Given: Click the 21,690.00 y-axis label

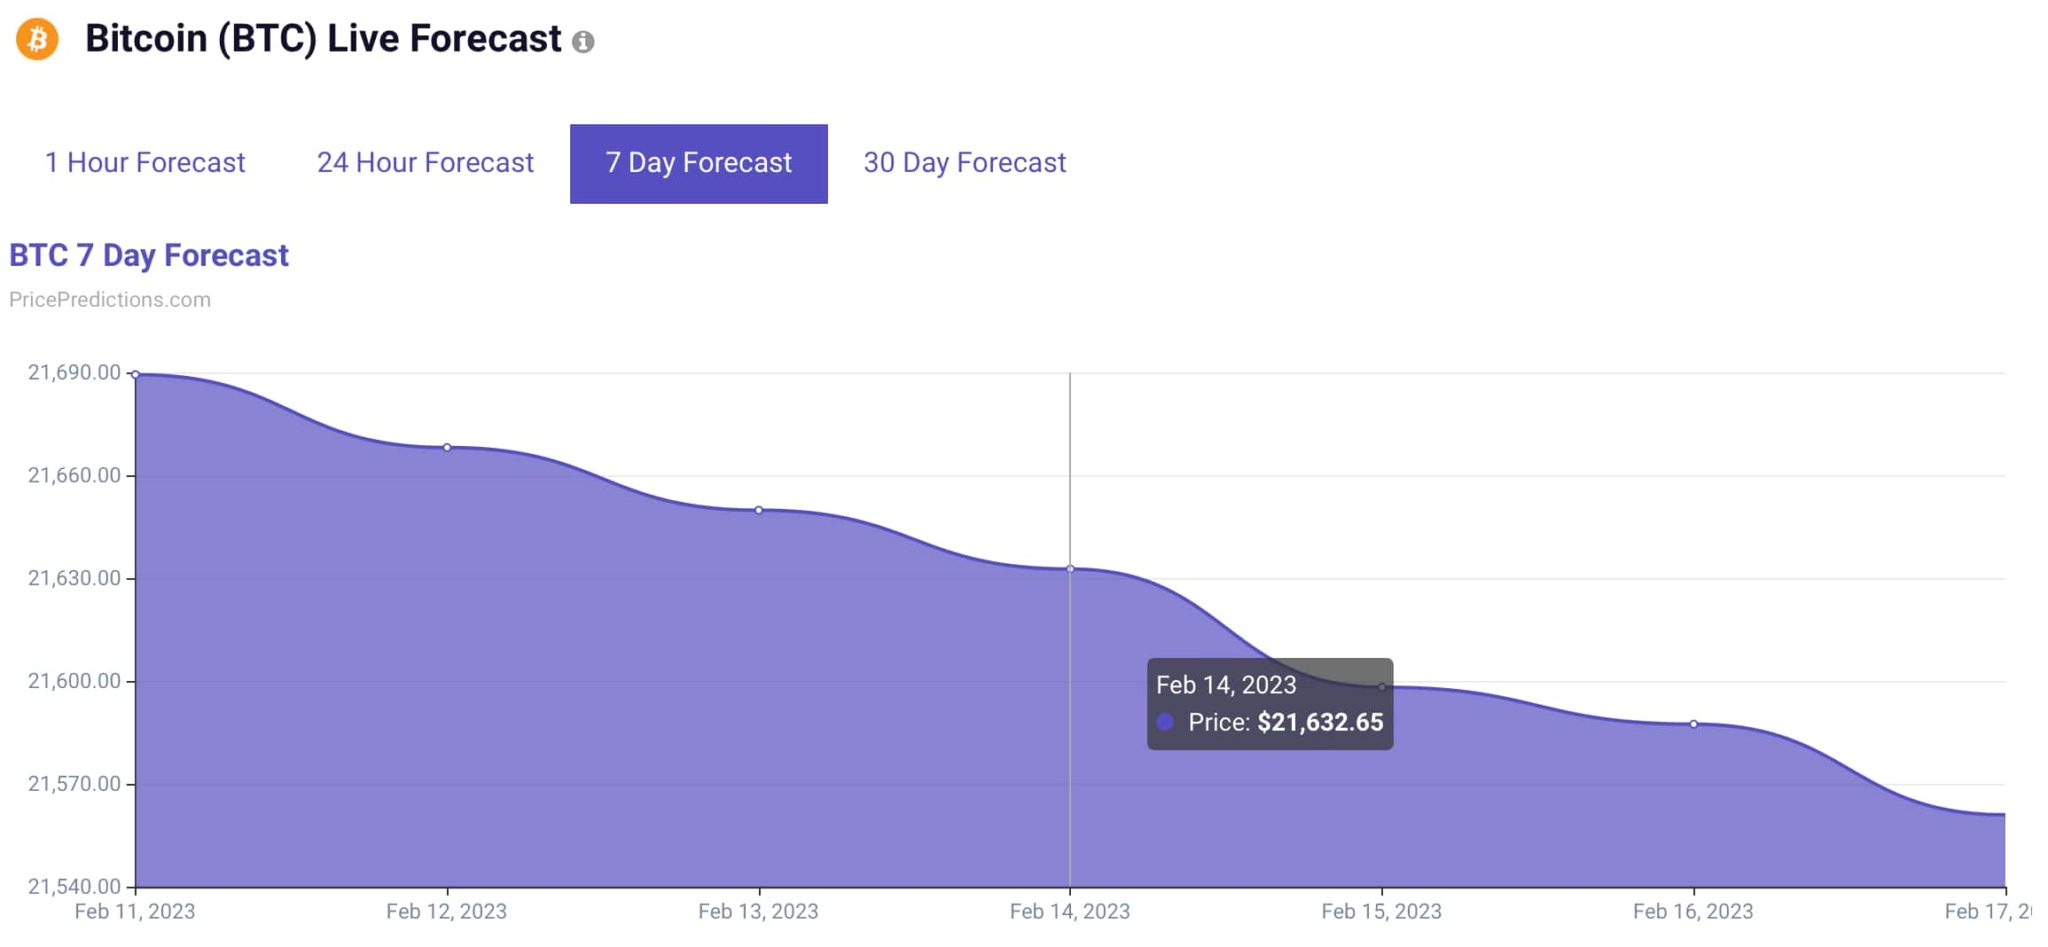Looking at the screenshot, I should [x=74, y=373].
